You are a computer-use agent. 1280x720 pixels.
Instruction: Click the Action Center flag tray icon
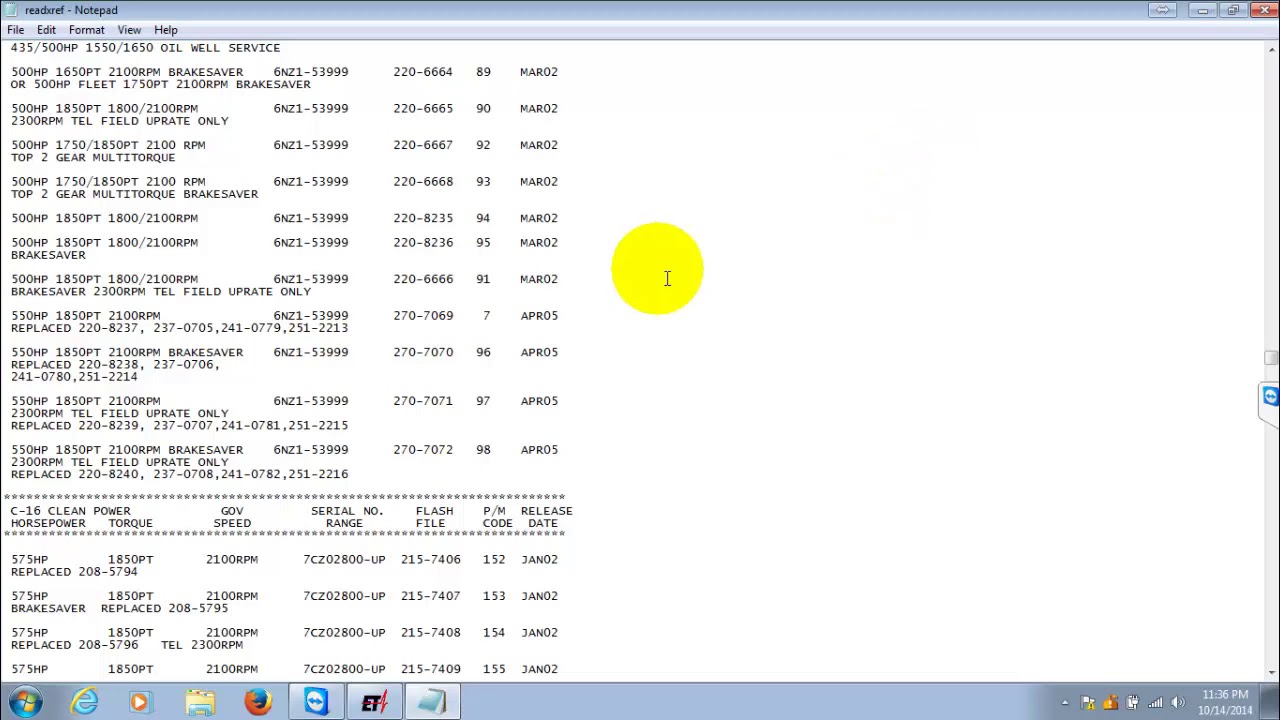click(x=1088, y=703)
